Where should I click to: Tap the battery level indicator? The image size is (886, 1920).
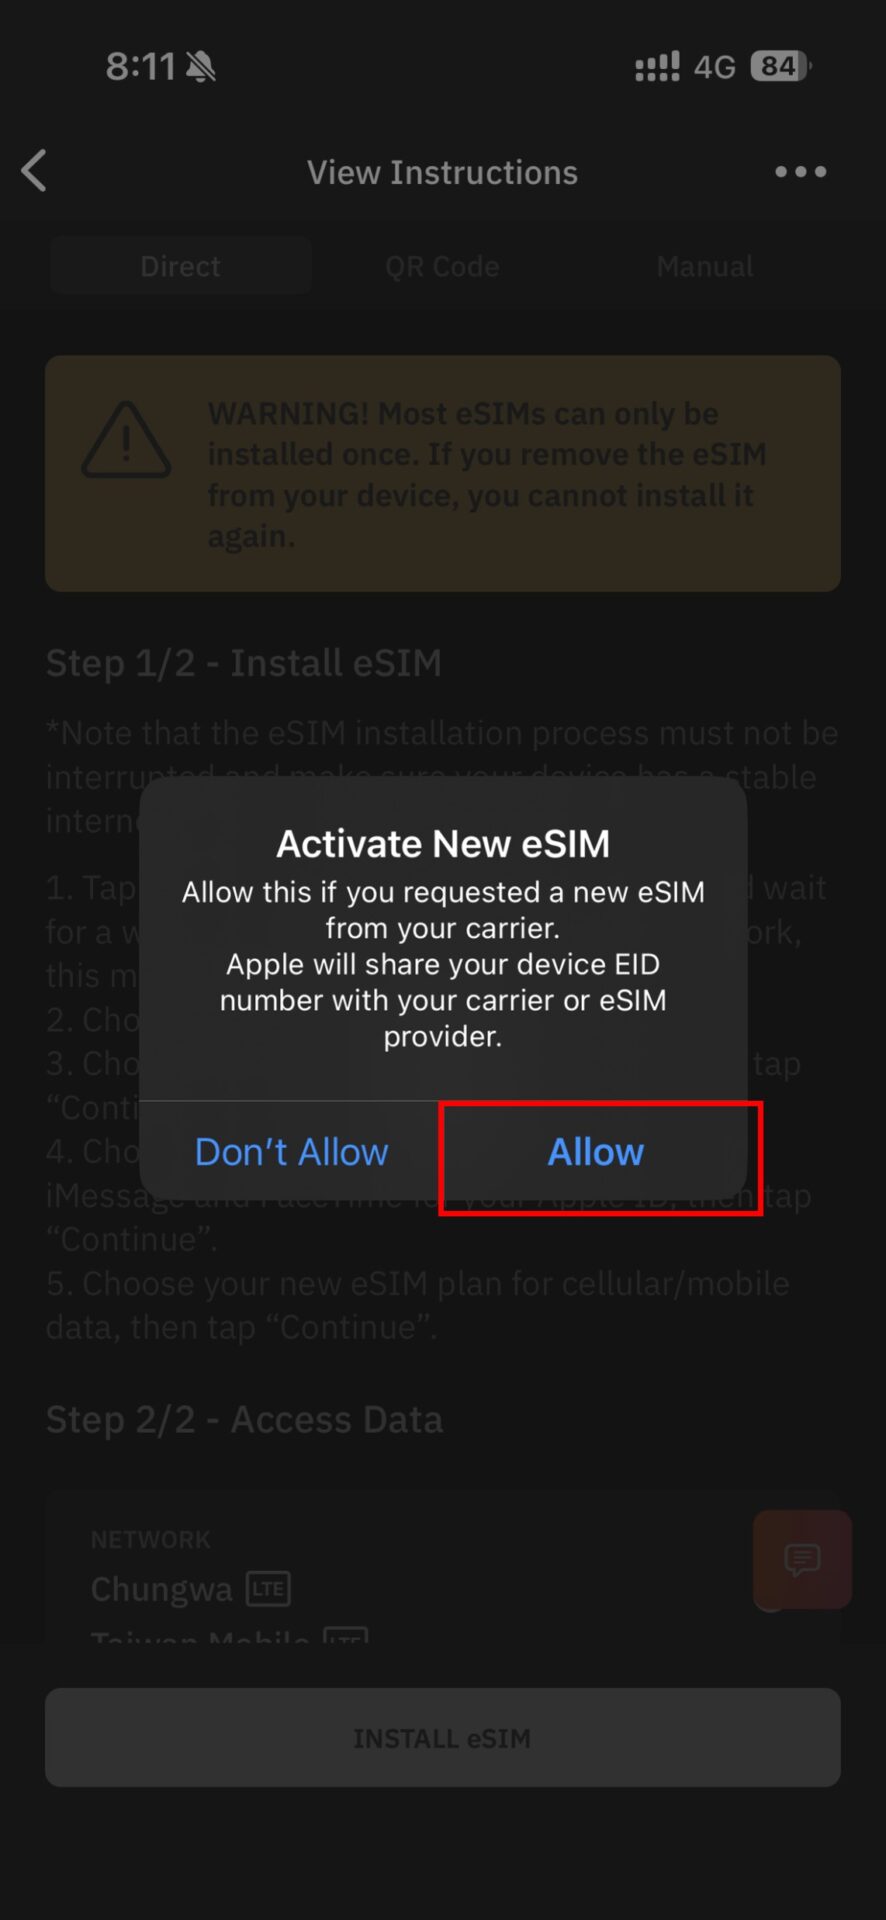[781, 66]
